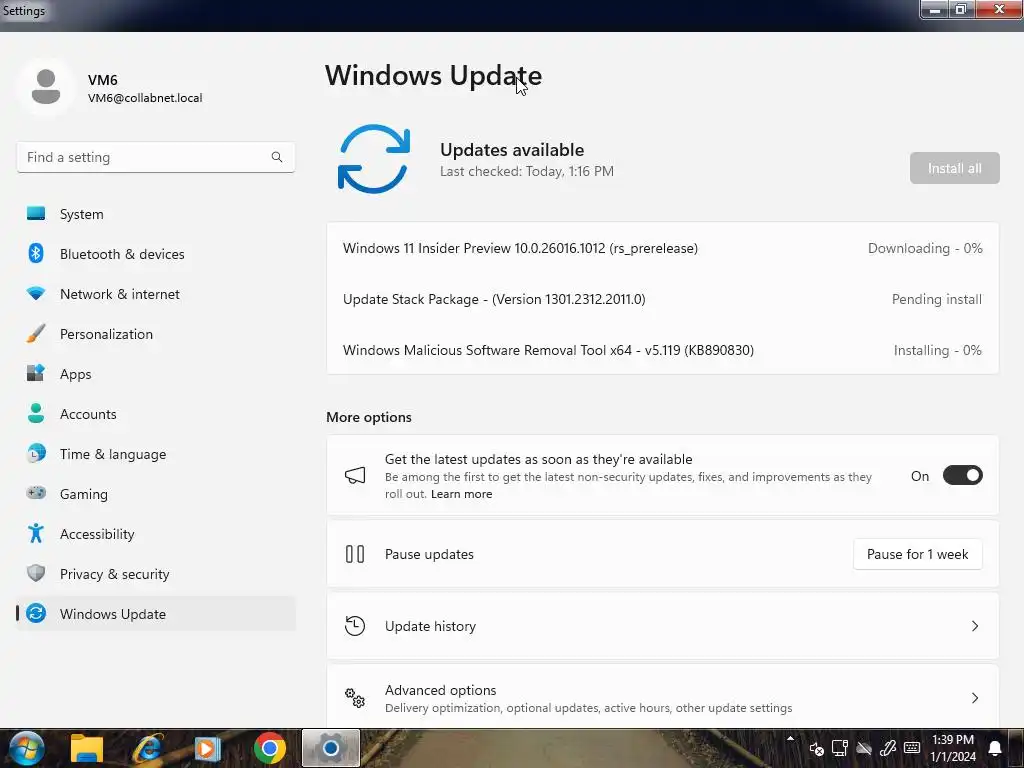Expand Advanced options chevron

point(974,697)
